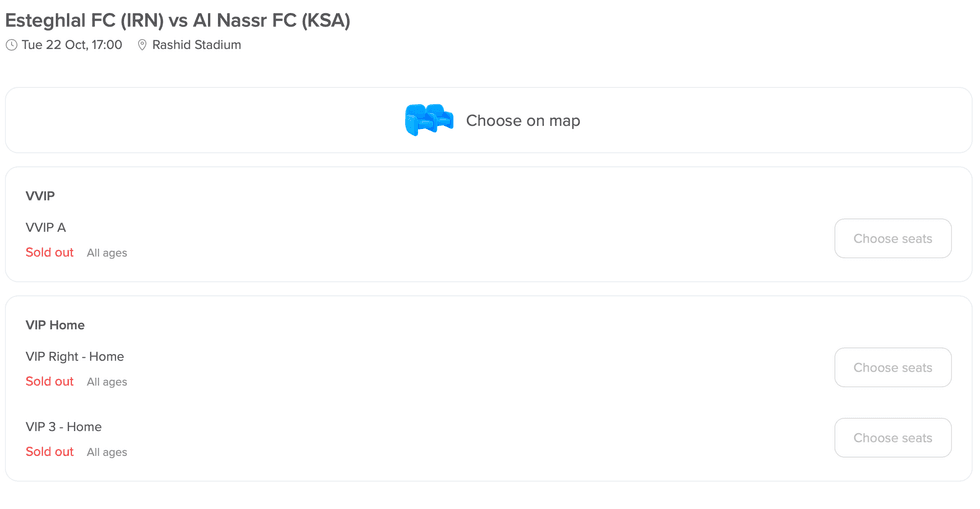Click All ages label under VVIP A
Viewport: 980px width, 509px height.
click(107, 253)
